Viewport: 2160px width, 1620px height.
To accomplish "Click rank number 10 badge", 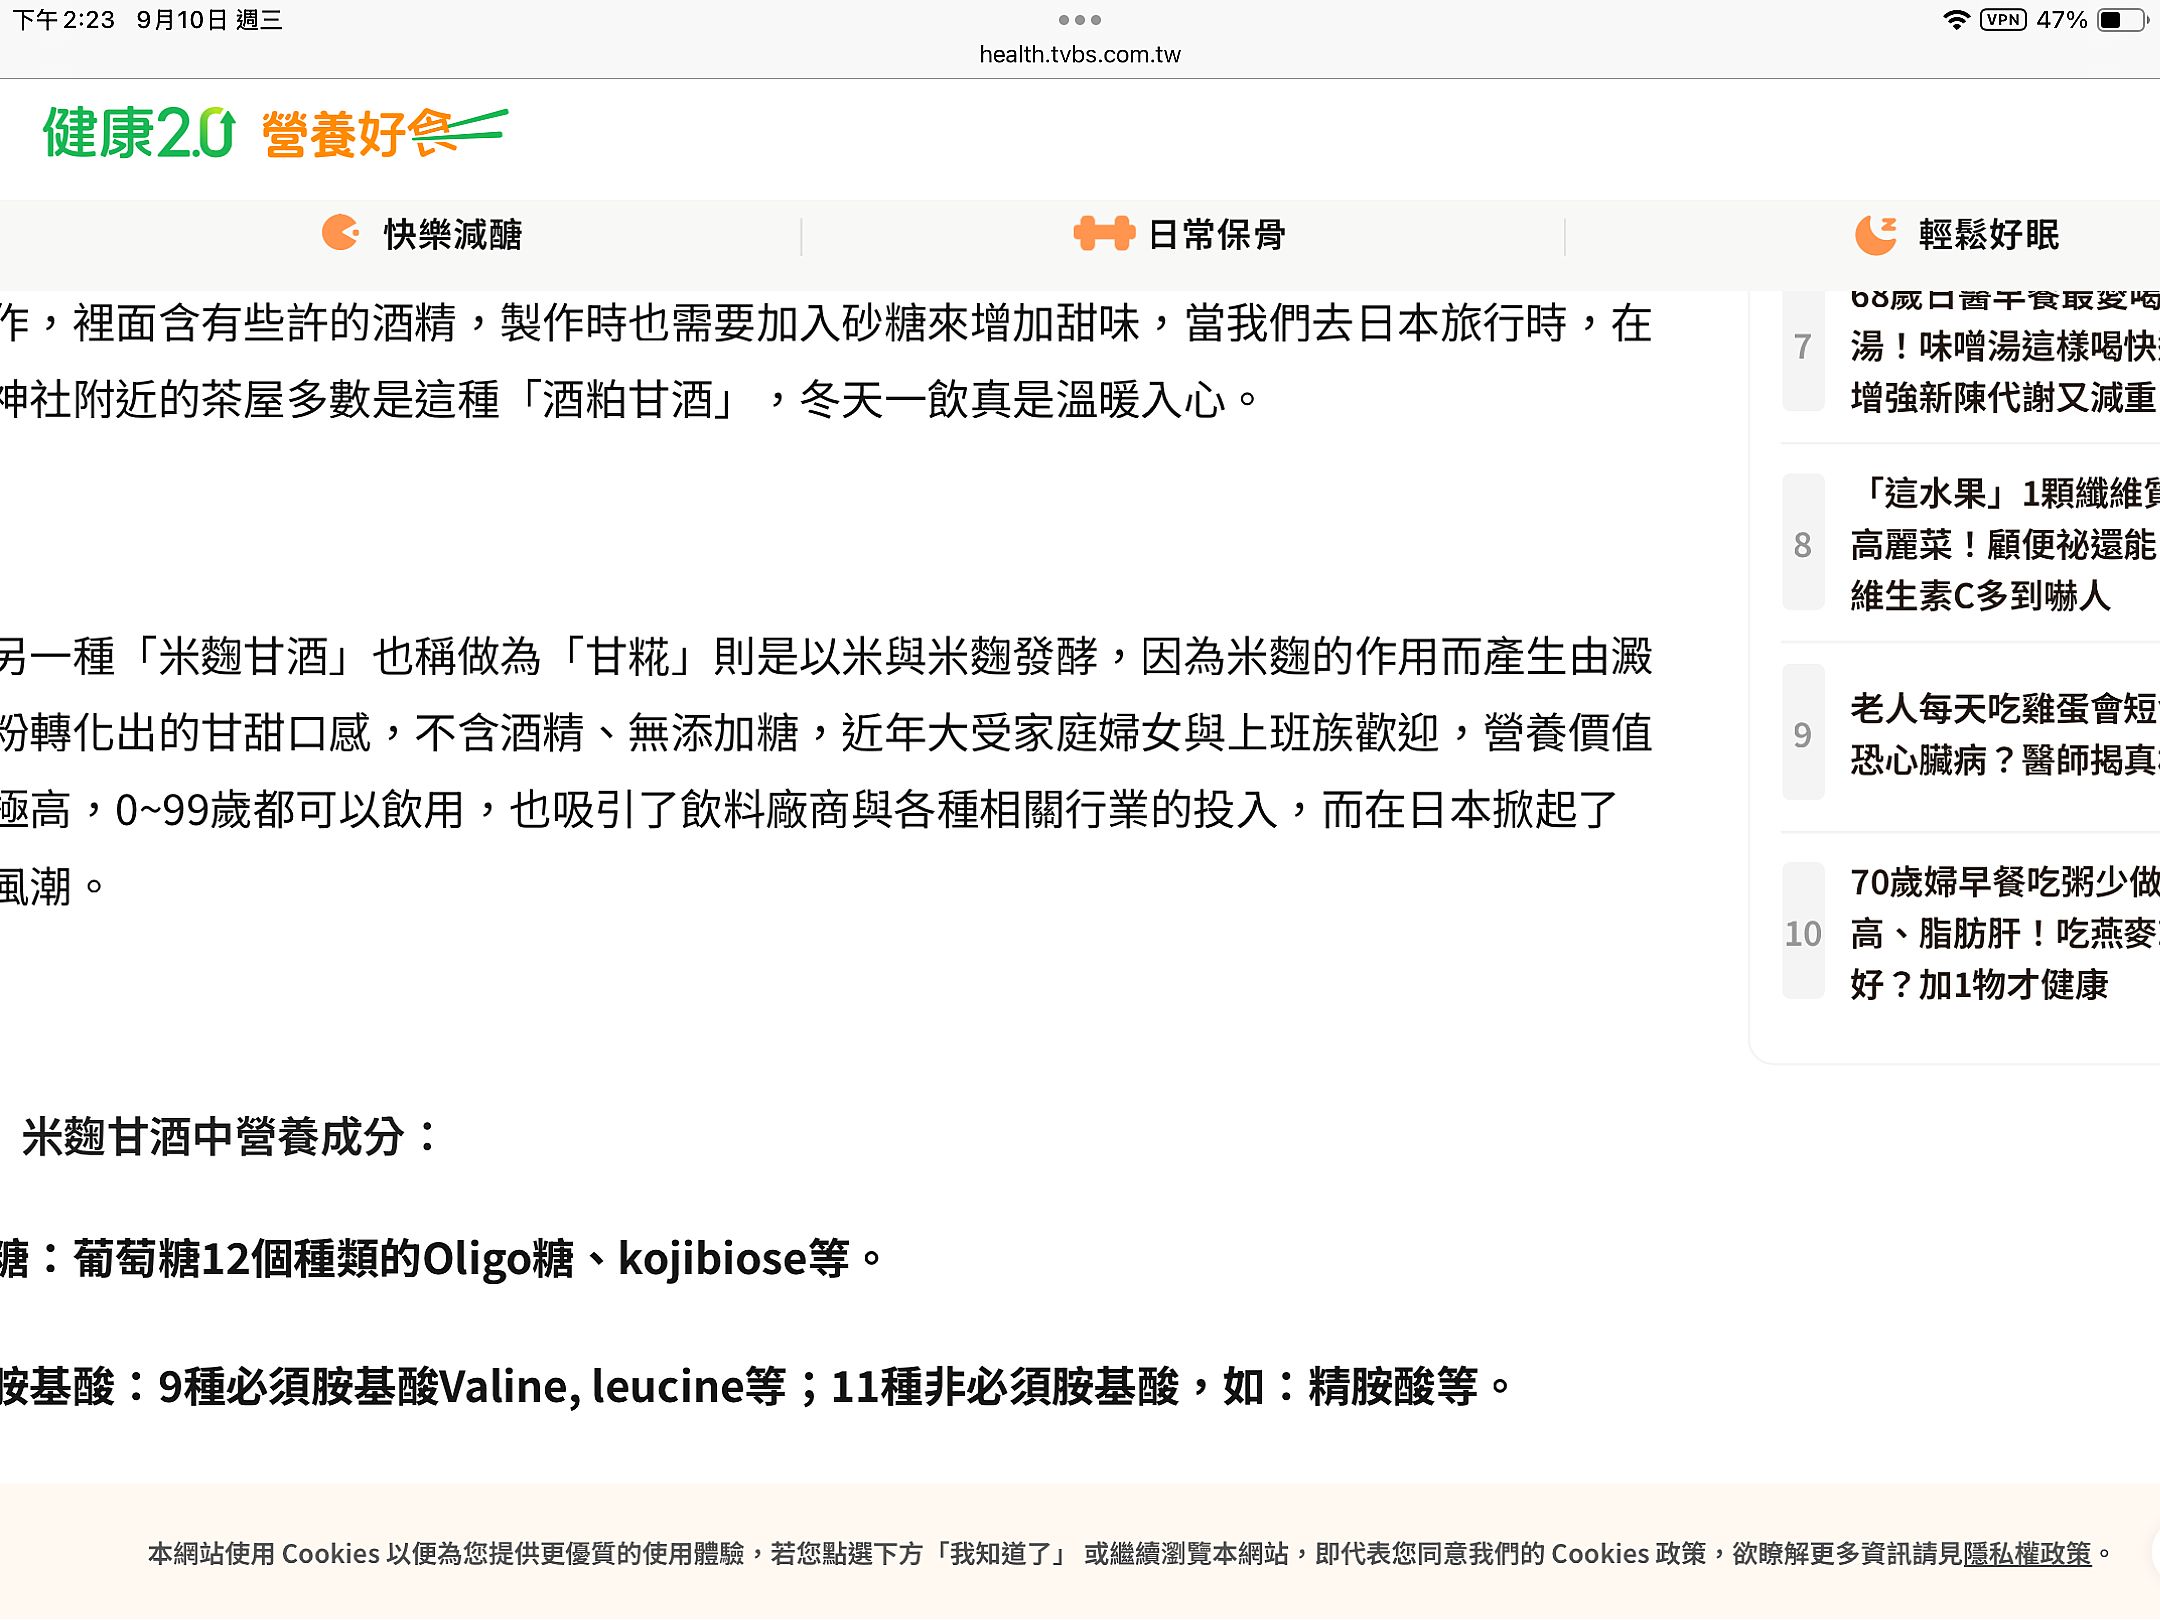I will (1803, 933).
